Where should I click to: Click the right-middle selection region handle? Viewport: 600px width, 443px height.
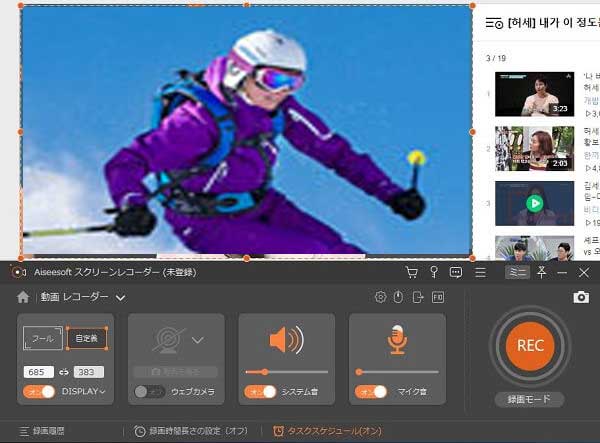tap(473, 132)
